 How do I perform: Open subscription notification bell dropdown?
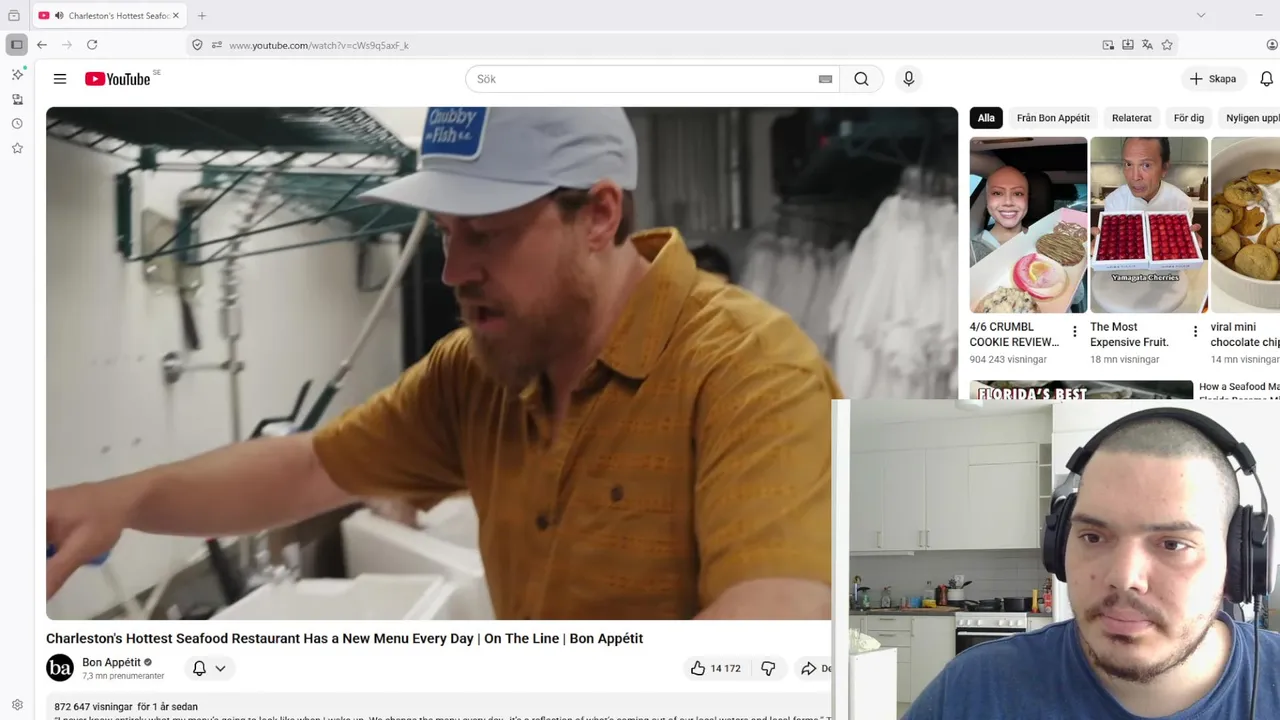pyautogui.click(x=209, y=668)
